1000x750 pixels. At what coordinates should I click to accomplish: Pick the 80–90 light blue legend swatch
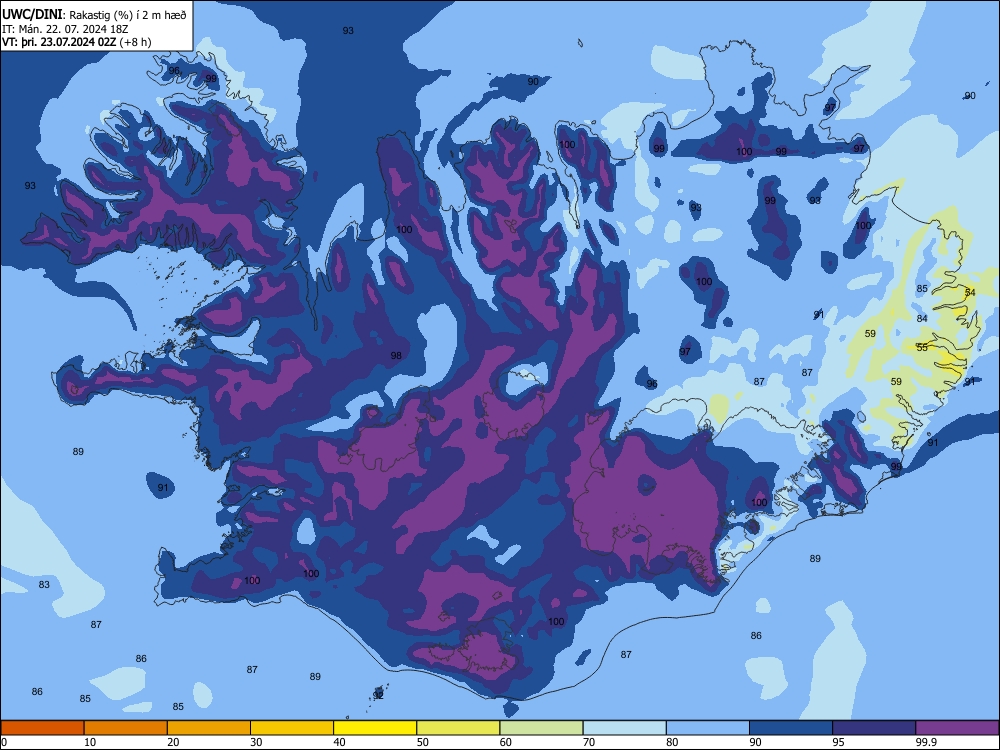coord(708,728)
